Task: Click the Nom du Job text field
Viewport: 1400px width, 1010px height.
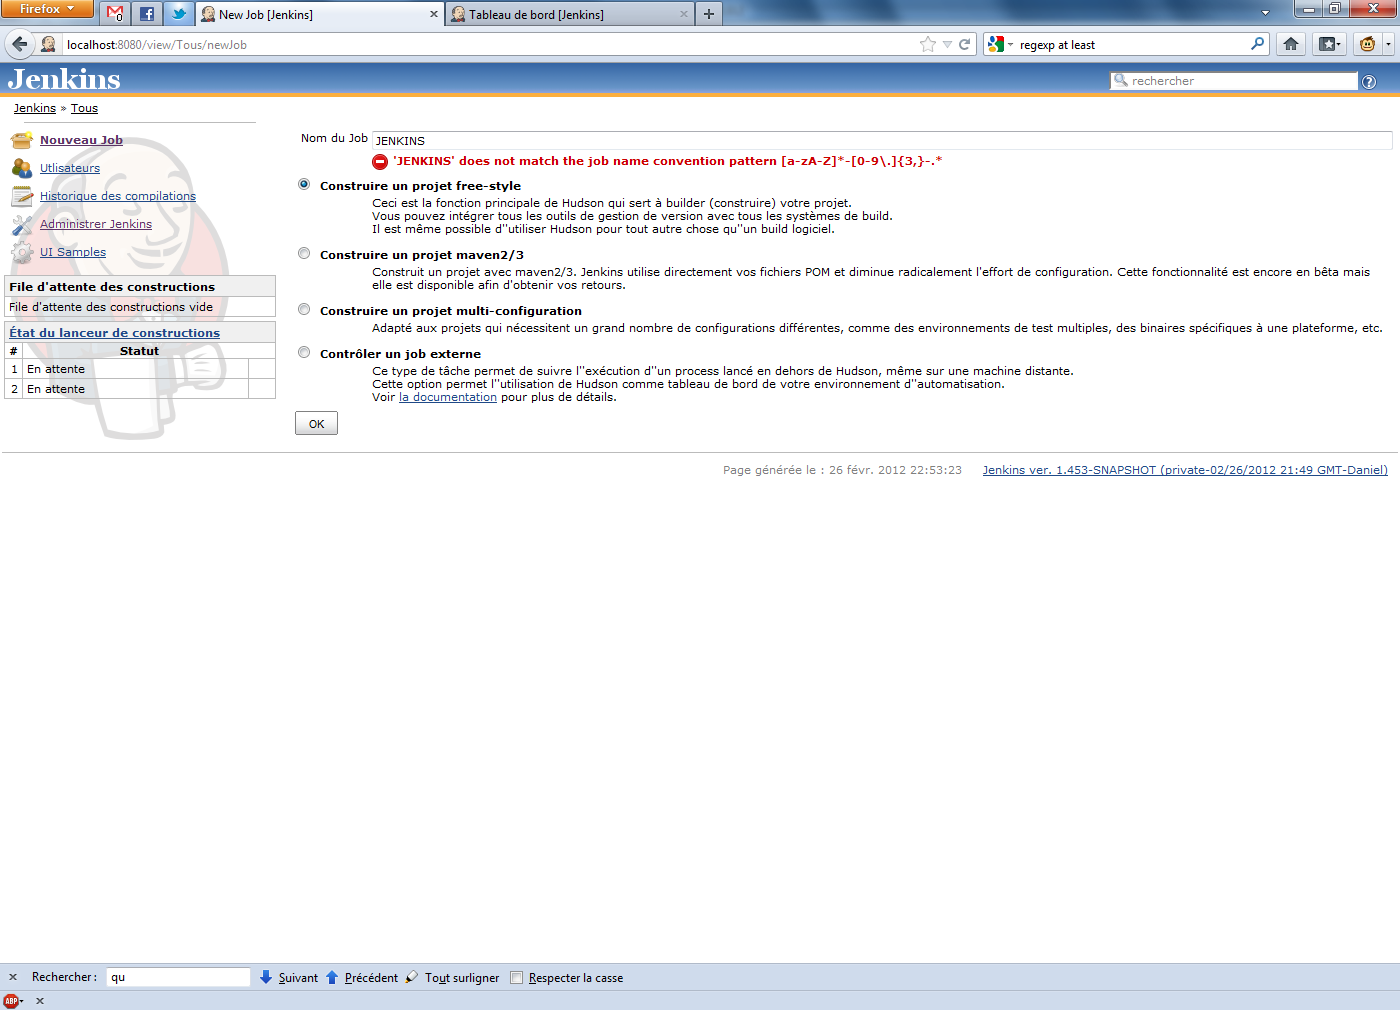Action: (x=882, y=141)
